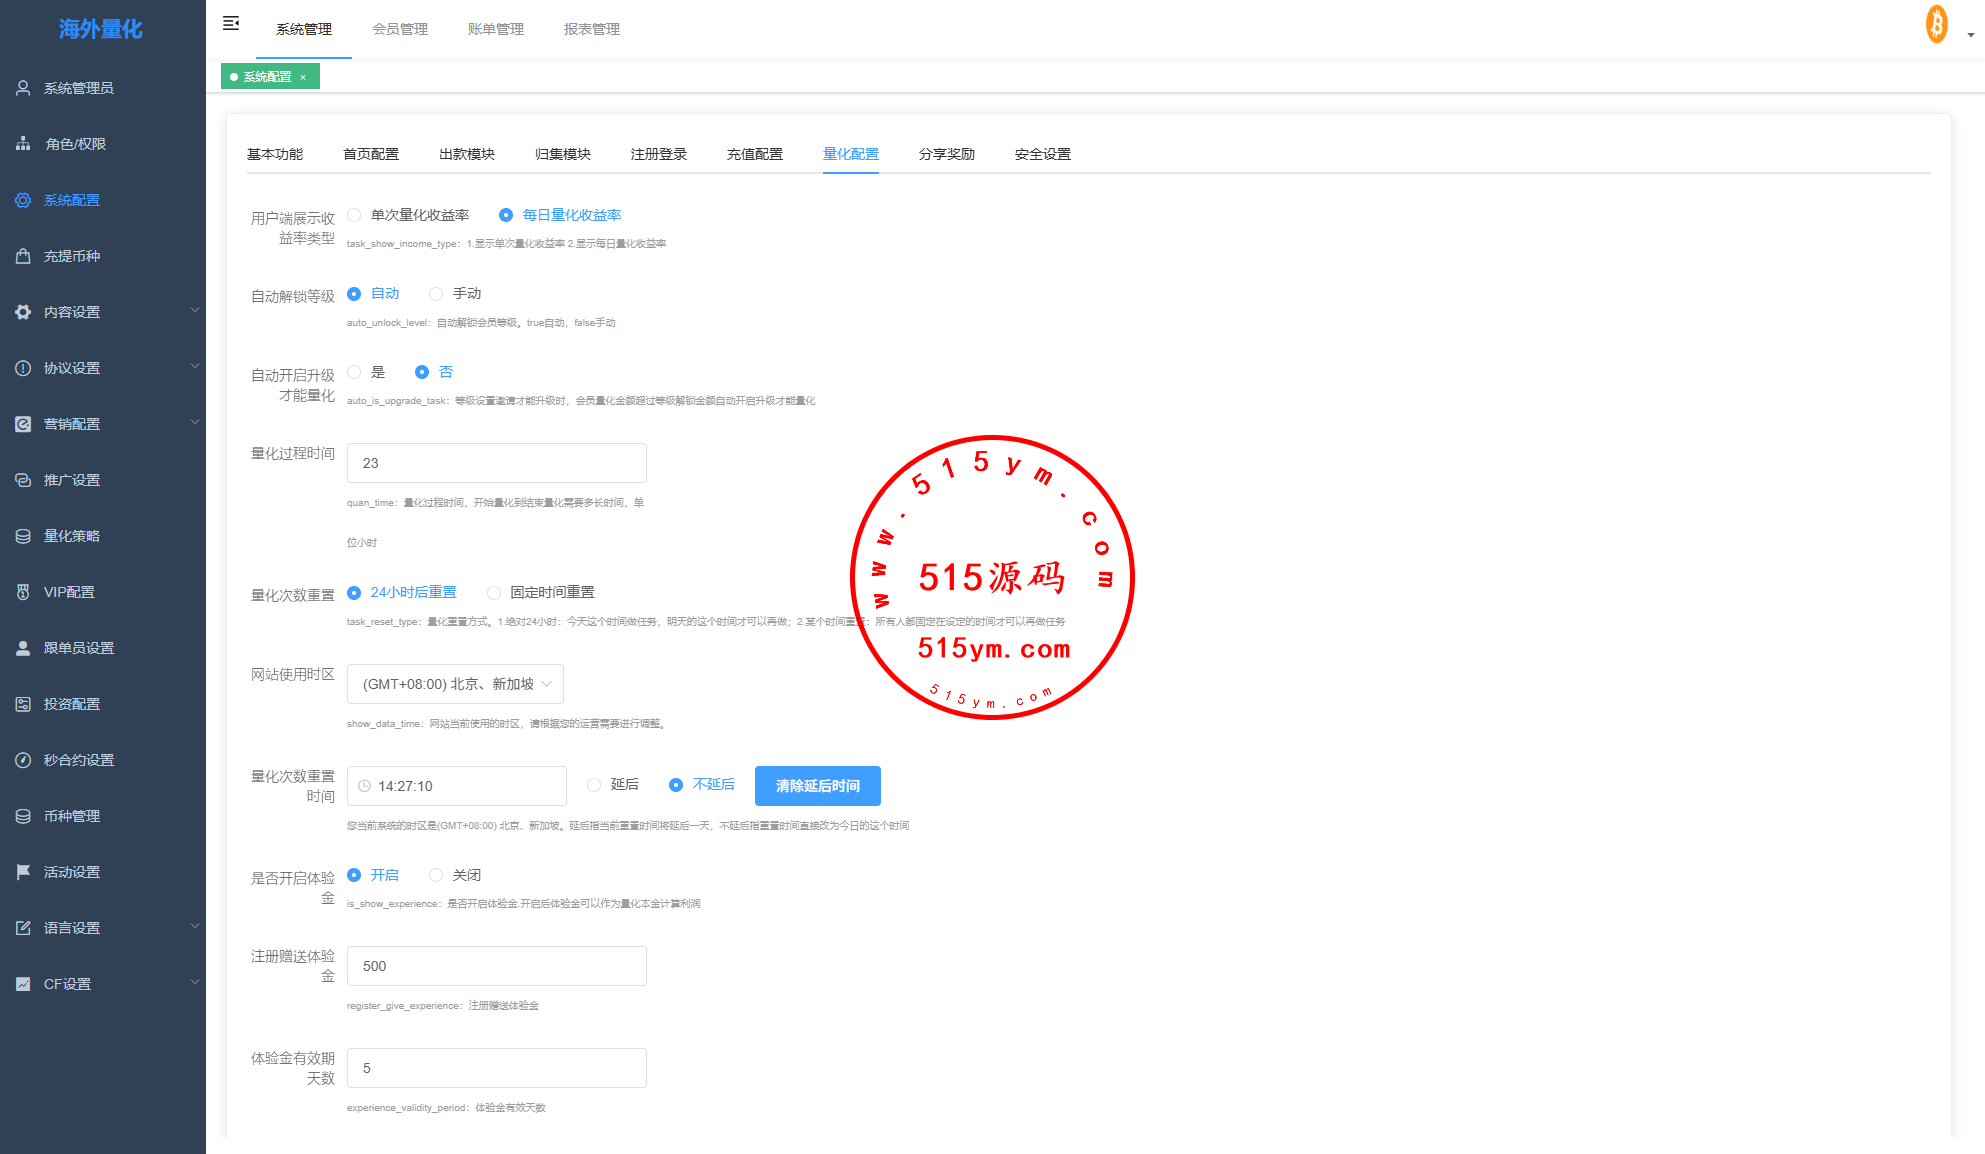Click the sidebar collapse hamburger icon
This screenshot has height=1154, width=1985.
click(x=231, y=23)
